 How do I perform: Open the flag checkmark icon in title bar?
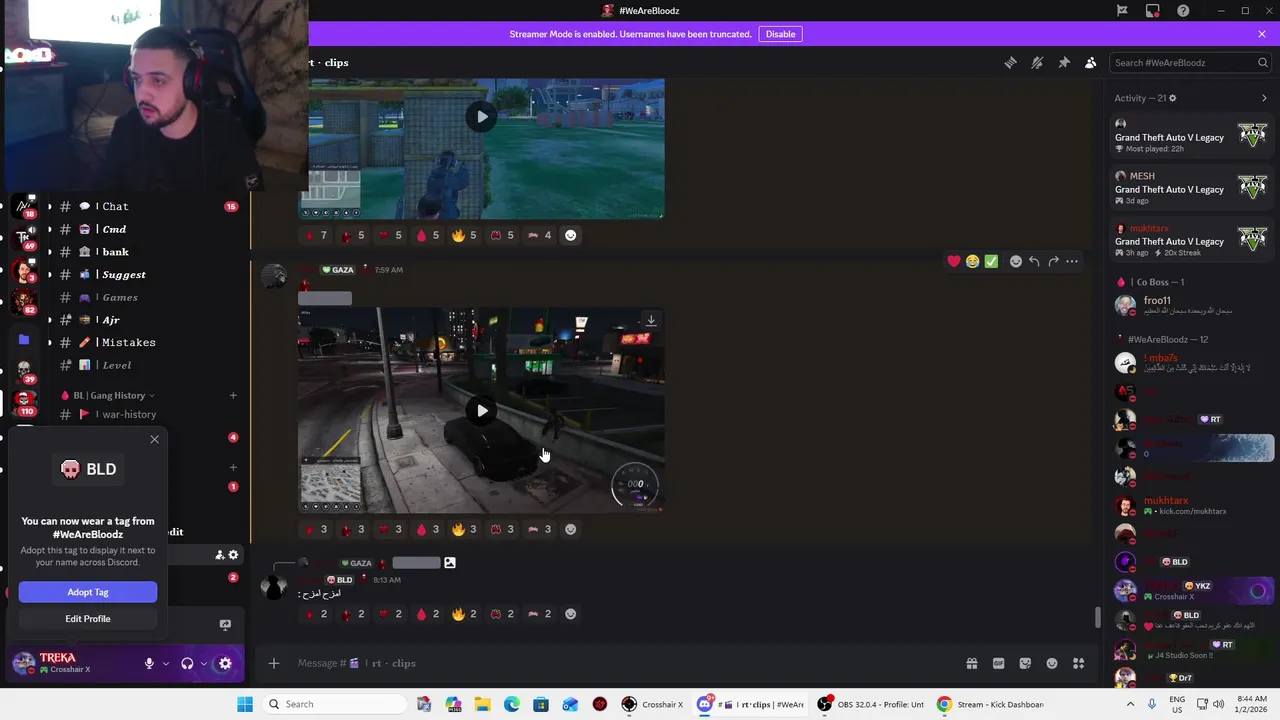click(x=1122, y=11)
